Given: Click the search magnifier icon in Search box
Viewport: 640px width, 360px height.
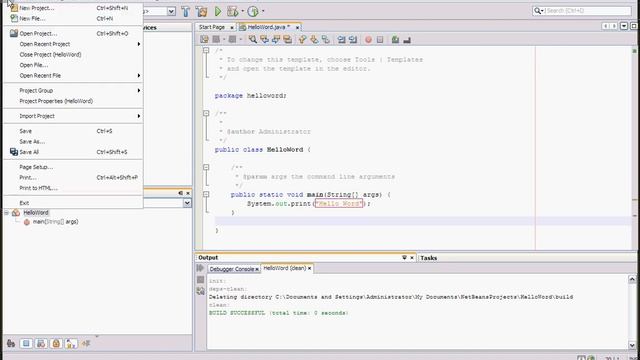Looking at the screenshot, I should click(x=538, y=11).
